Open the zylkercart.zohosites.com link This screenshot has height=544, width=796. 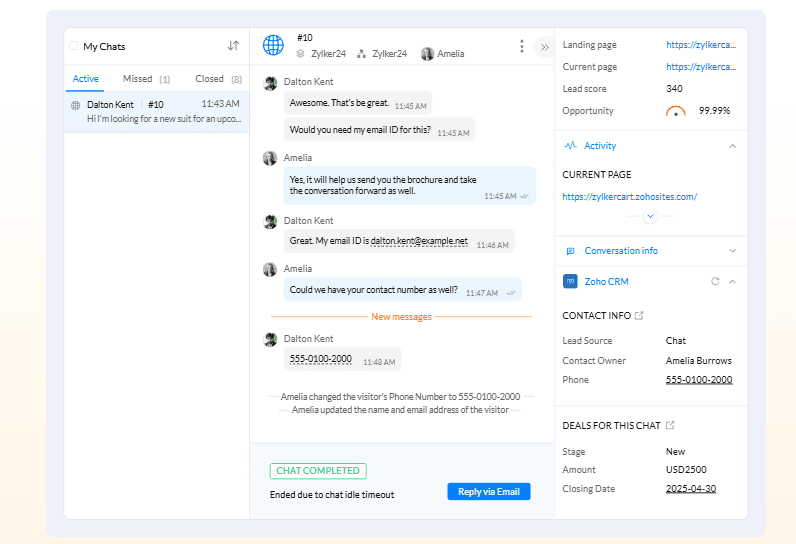tap(629, 196)
